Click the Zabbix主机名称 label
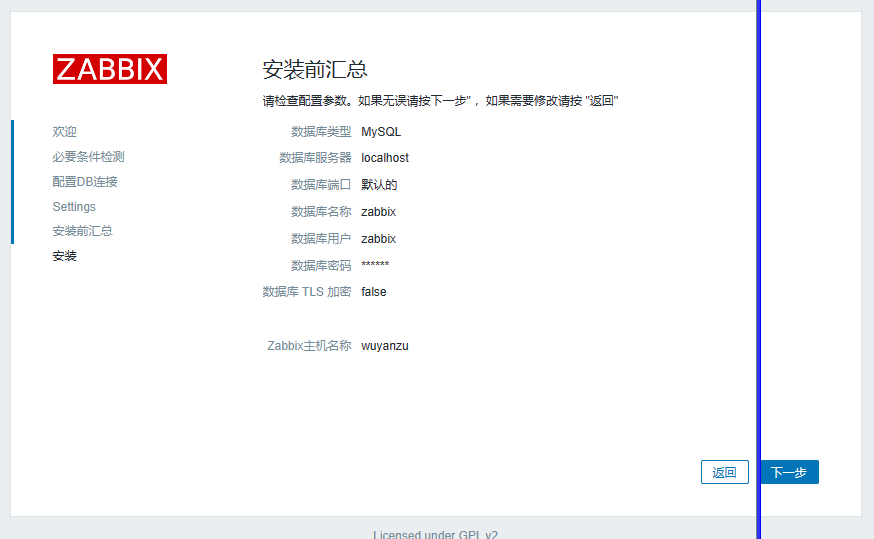Screen dimensions: 874x539 pos(309,346)
